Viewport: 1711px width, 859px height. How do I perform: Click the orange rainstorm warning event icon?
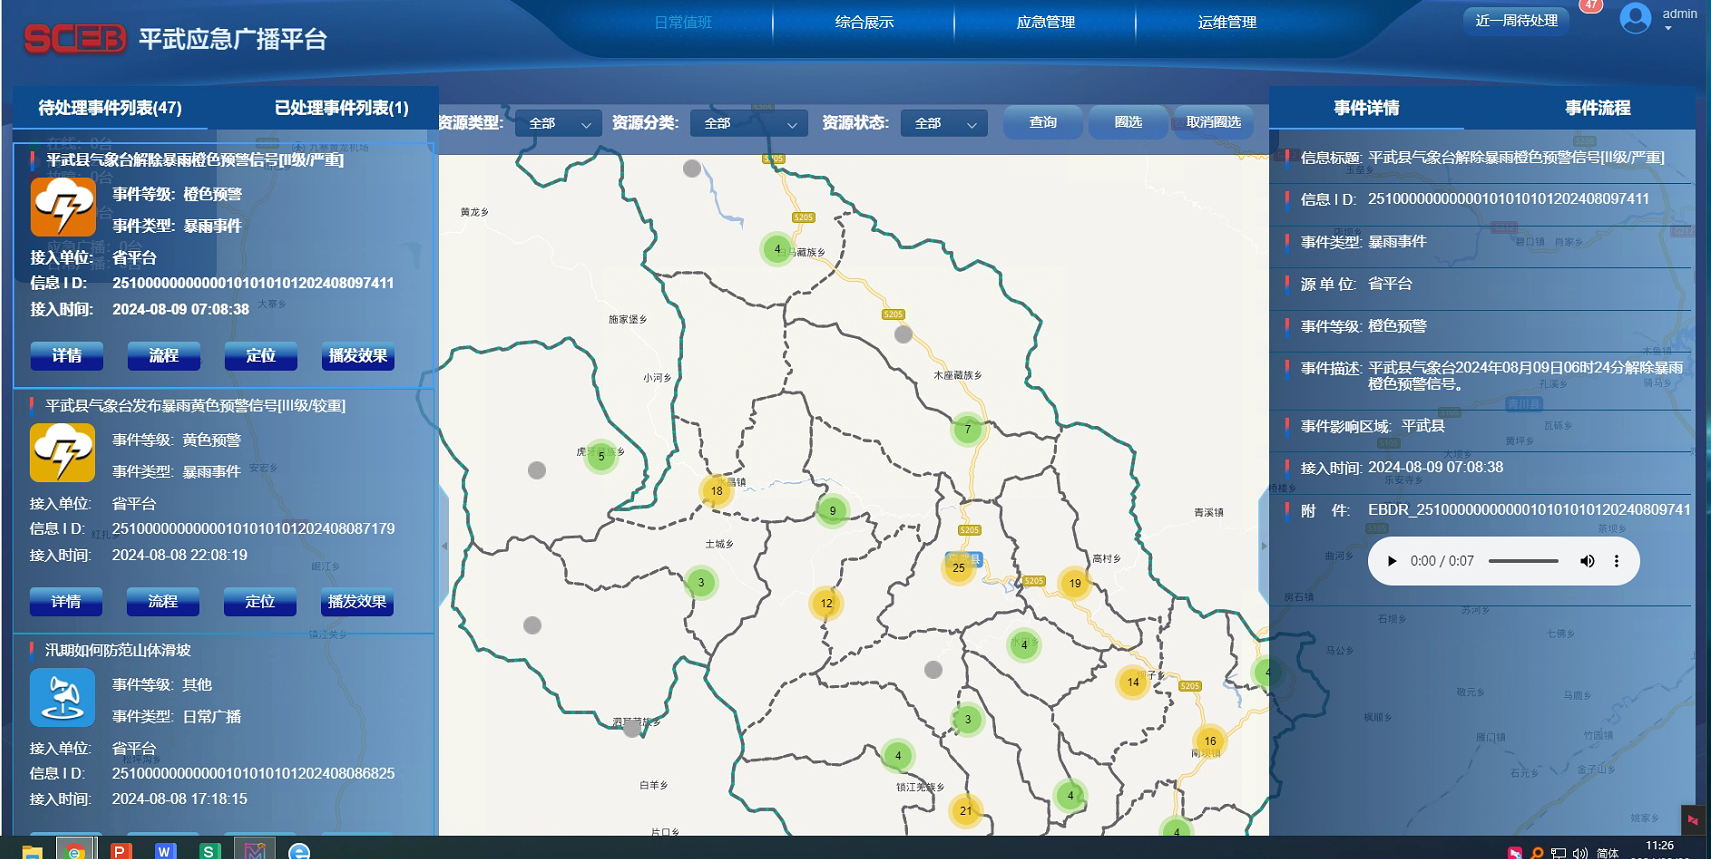pos(63,207)
